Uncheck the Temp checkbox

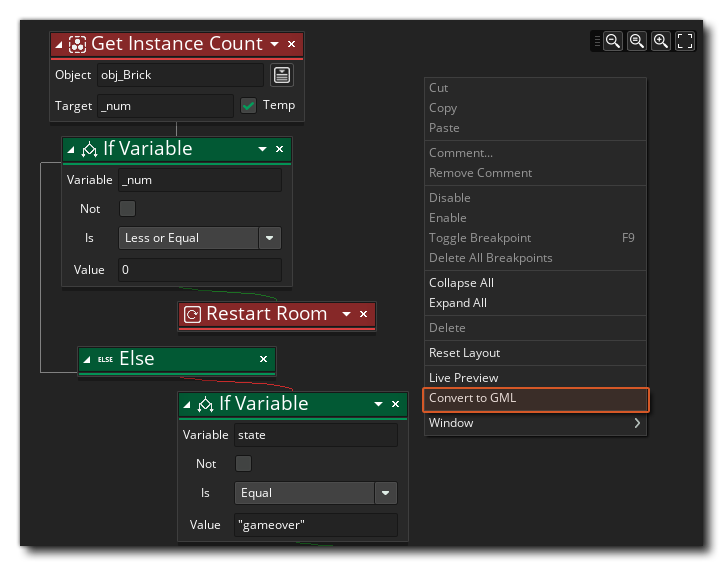(x=249, y=105)
